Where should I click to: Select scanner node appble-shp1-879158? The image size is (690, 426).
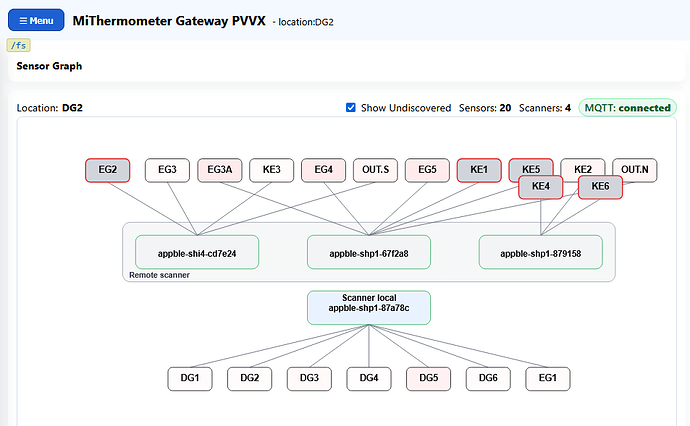(x=540, y=252)
